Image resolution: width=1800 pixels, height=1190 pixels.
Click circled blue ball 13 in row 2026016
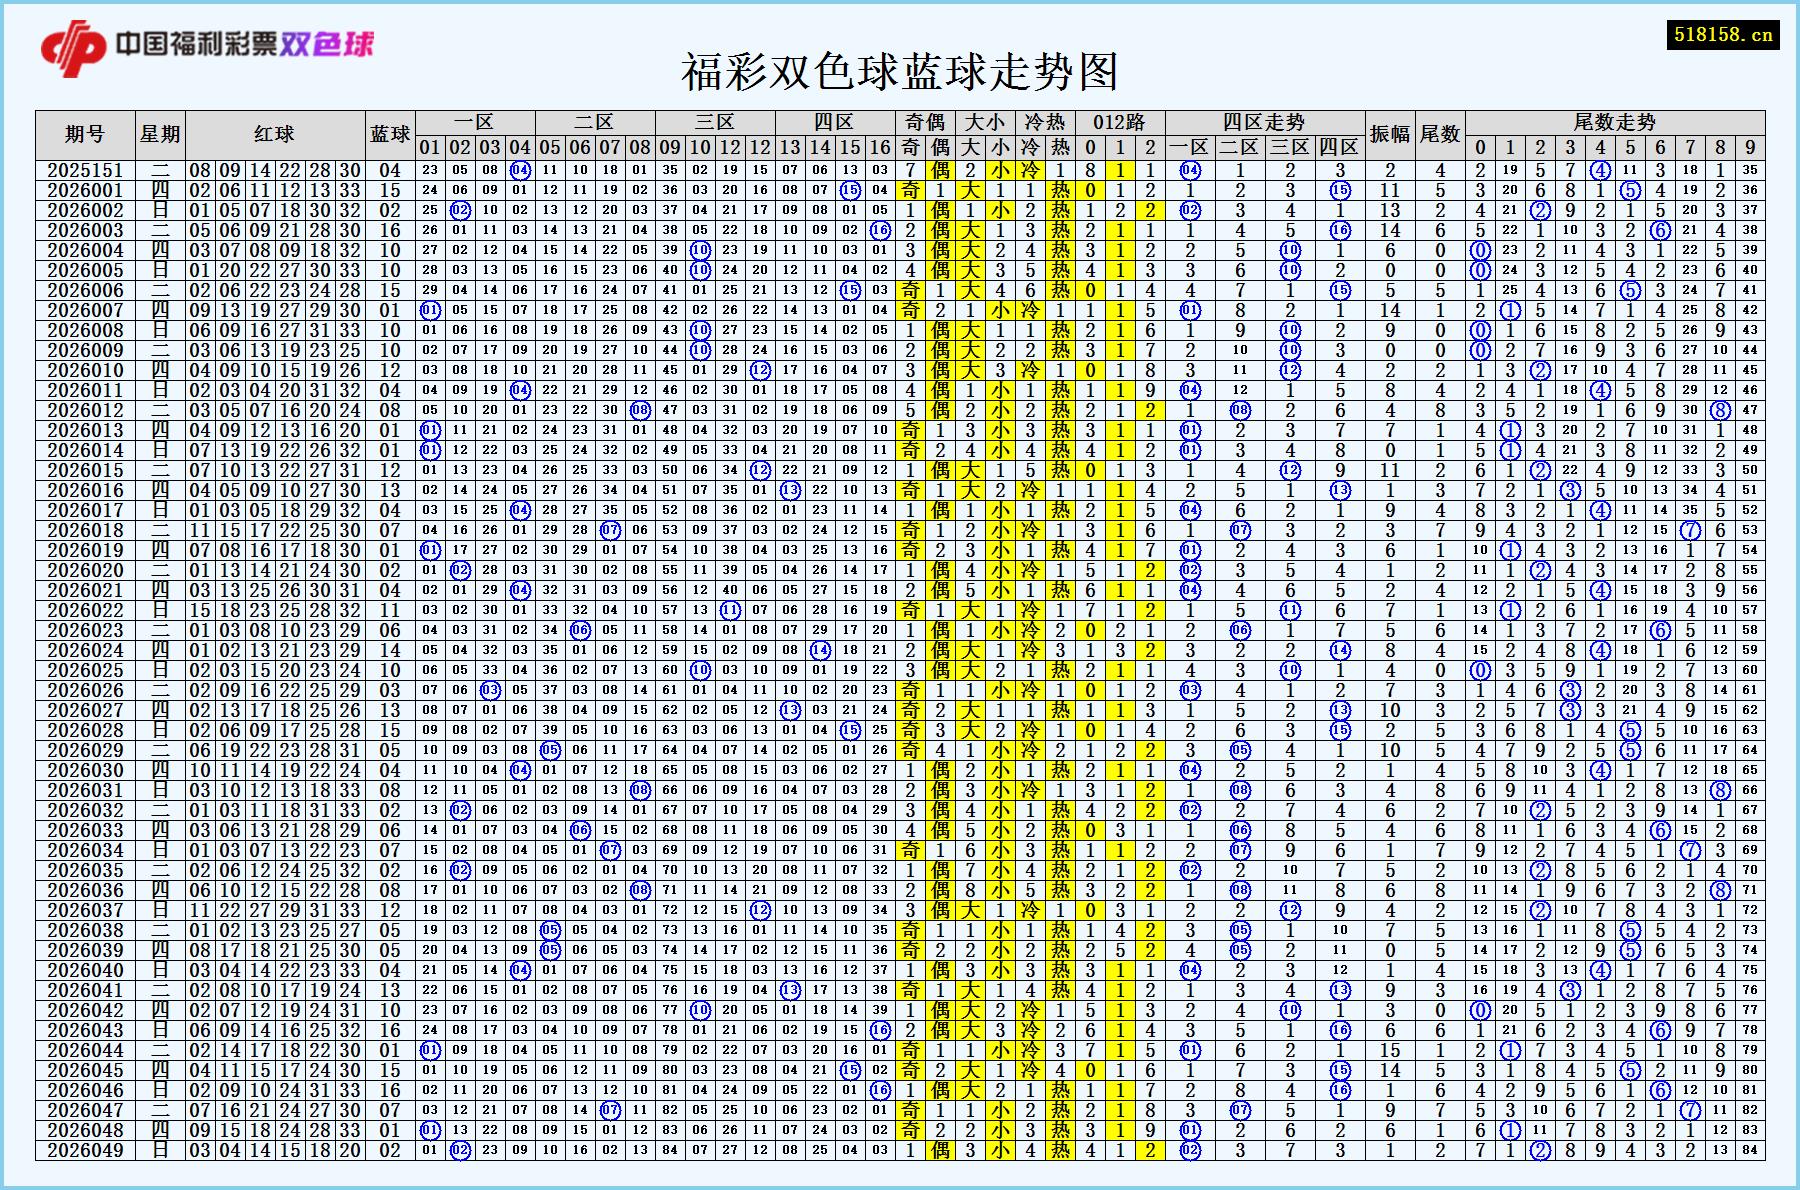coord(790,490)
